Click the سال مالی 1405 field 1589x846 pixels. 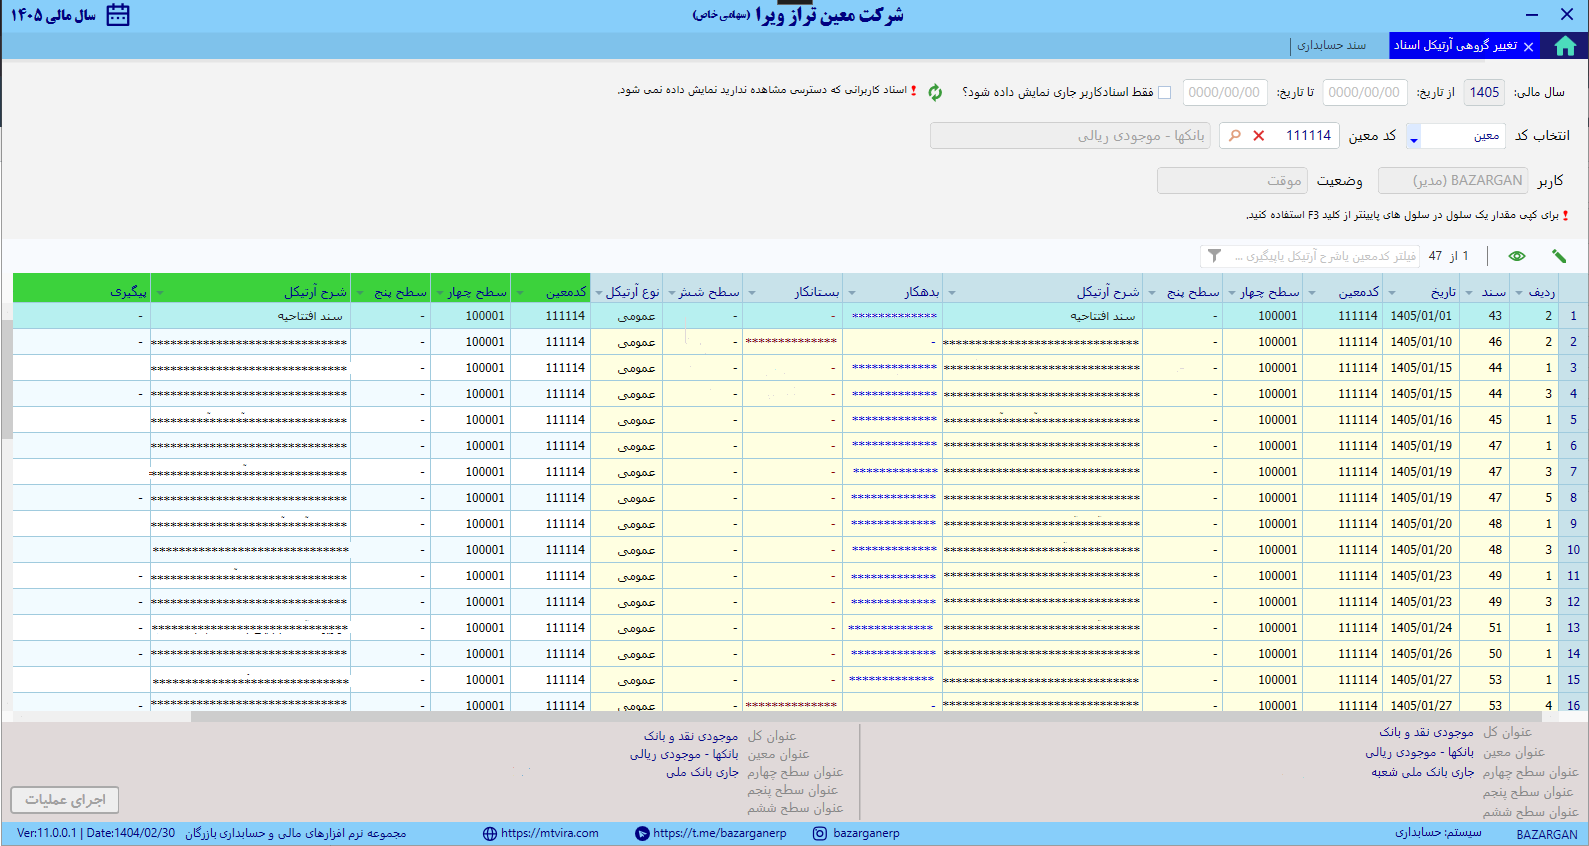coord(1484,92)
